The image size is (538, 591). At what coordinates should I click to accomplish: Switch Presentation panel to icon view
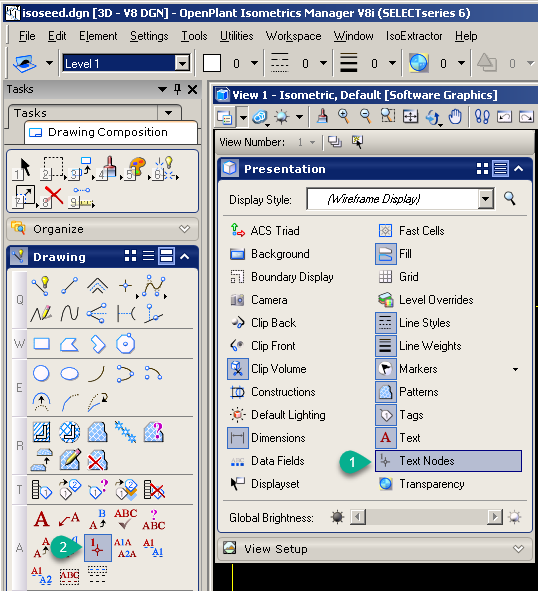(482, 168)
